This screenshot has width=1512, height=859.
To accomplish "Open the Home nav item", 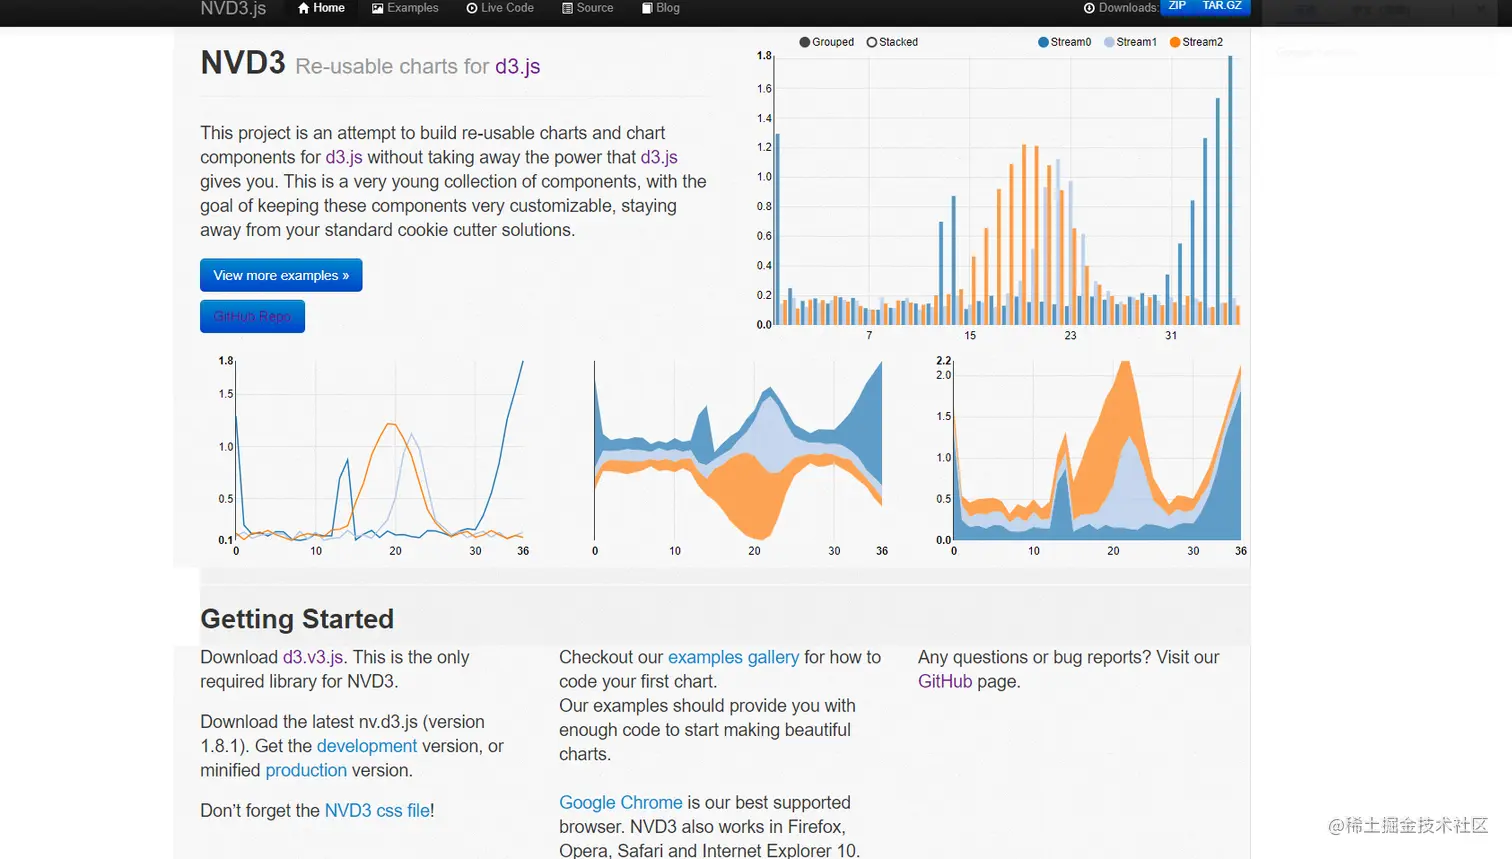I will (321, 8).
